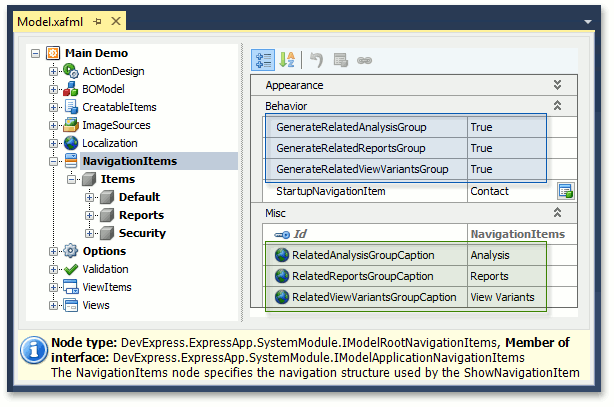Click the Validation green checkmark icon

(x=71, y=270)
